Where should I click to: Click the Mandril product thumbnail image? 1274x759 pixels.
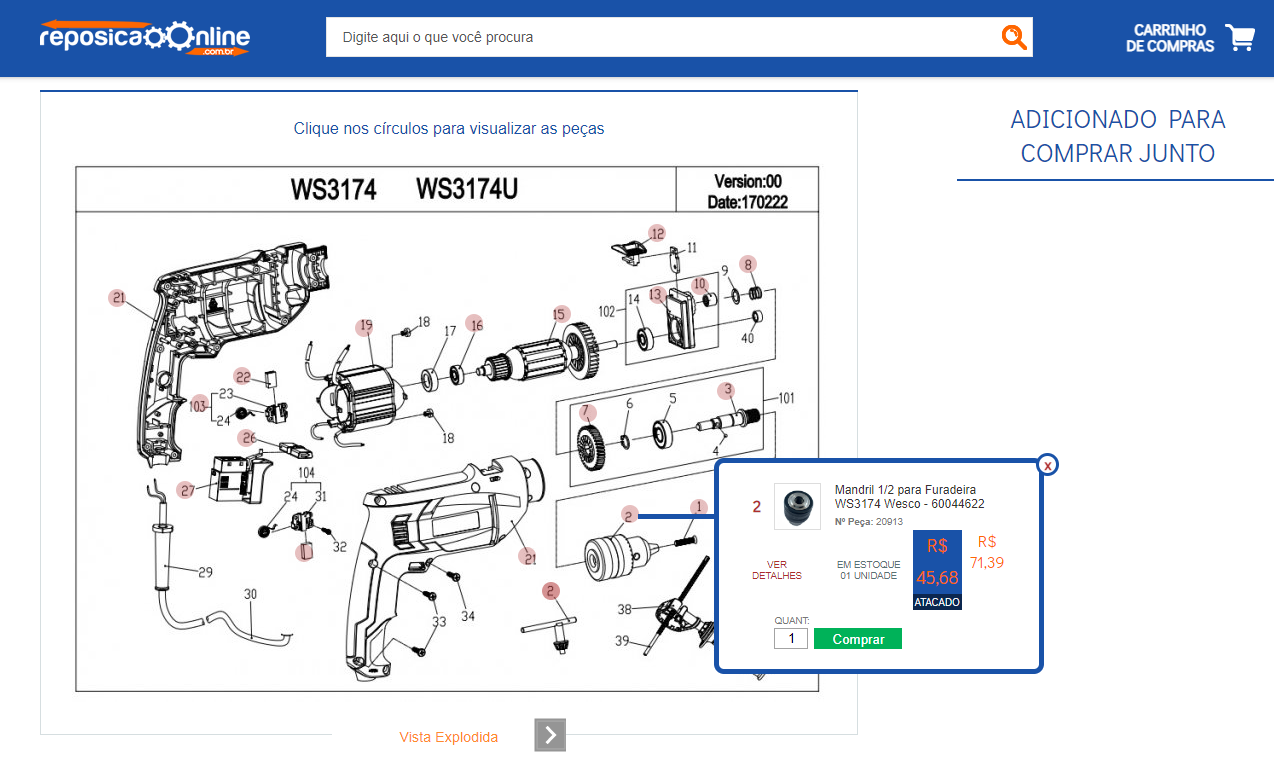(797, 507)
